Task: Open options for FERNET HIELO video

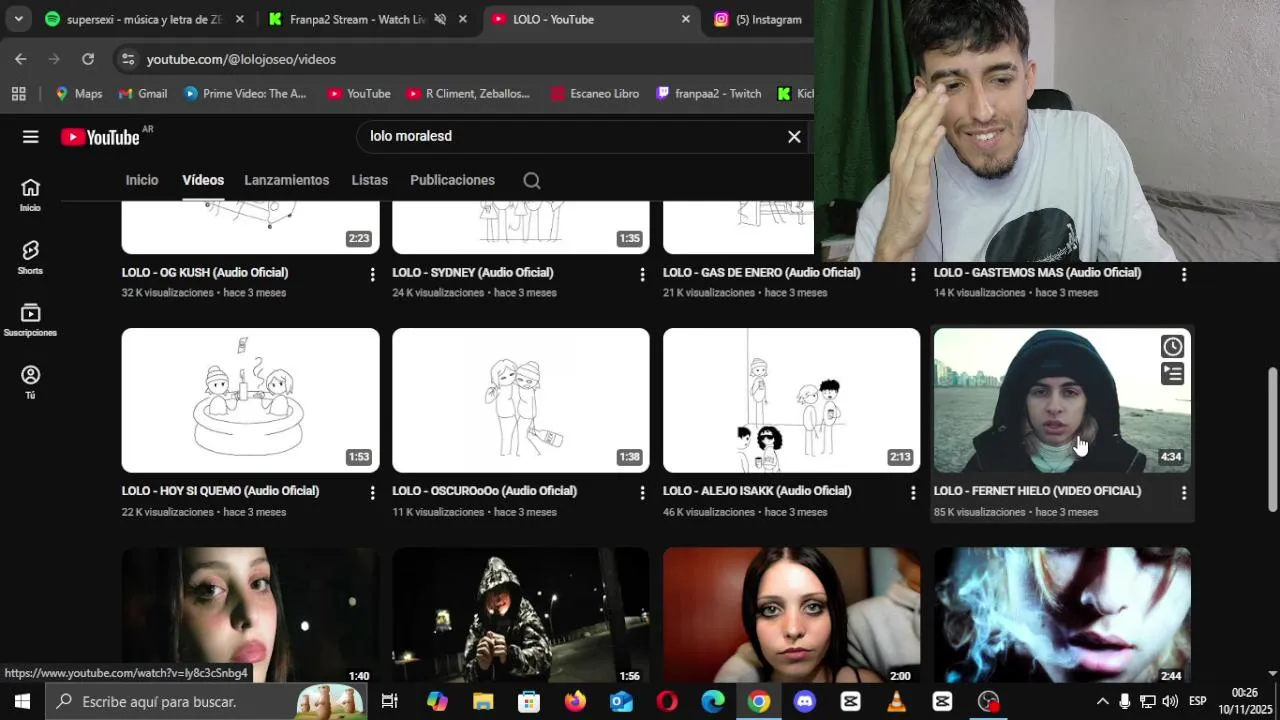Action: [x=1184, y=493]
